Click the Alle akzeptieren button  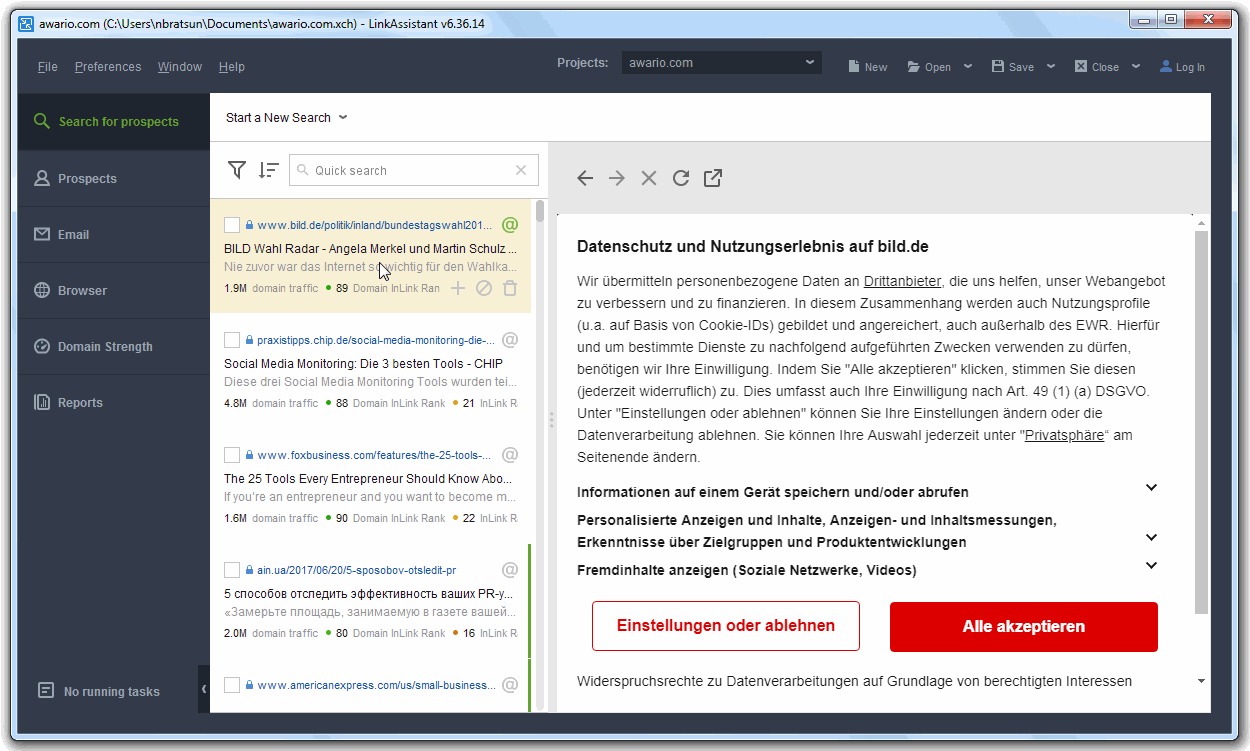click(1023, 627)
